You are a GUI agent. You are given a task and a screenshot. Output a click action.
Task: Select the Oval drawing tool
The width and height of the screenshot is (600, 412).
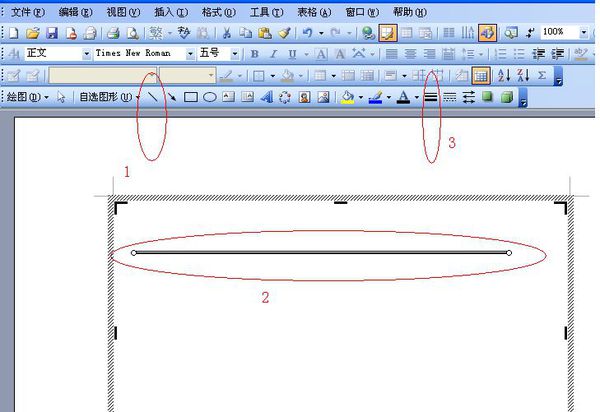pyautogui.click(x=210, y=97)
